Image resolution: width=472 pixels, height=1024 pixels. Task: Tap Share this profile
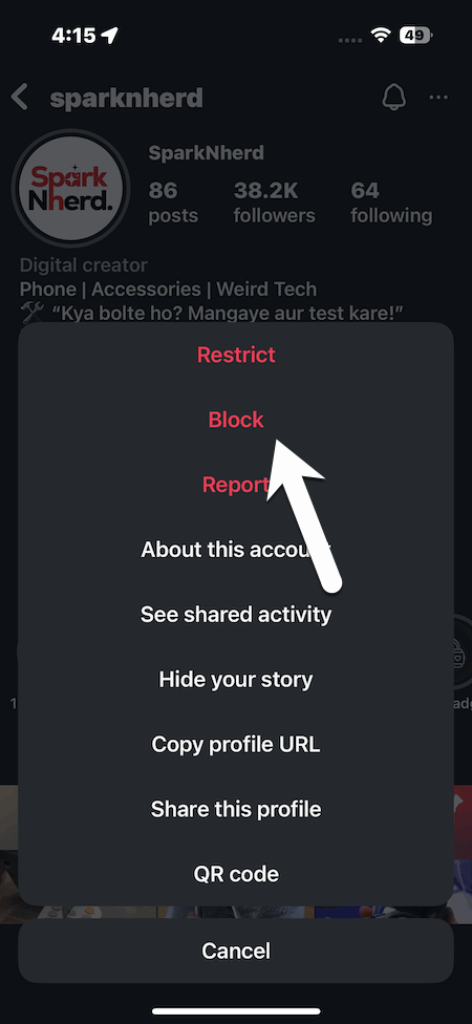point(236,809)
